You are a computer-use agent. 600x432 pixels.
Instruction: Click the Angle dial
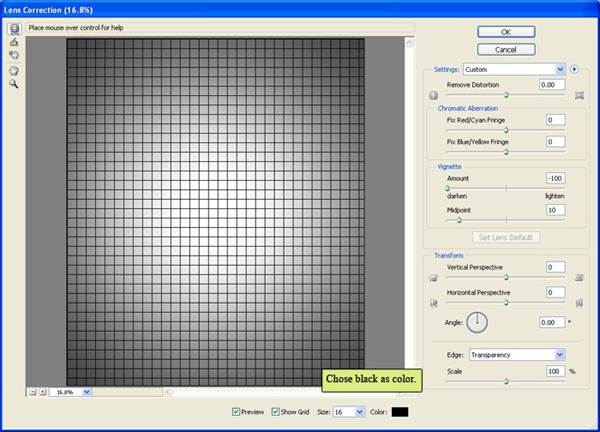(478, 322)
